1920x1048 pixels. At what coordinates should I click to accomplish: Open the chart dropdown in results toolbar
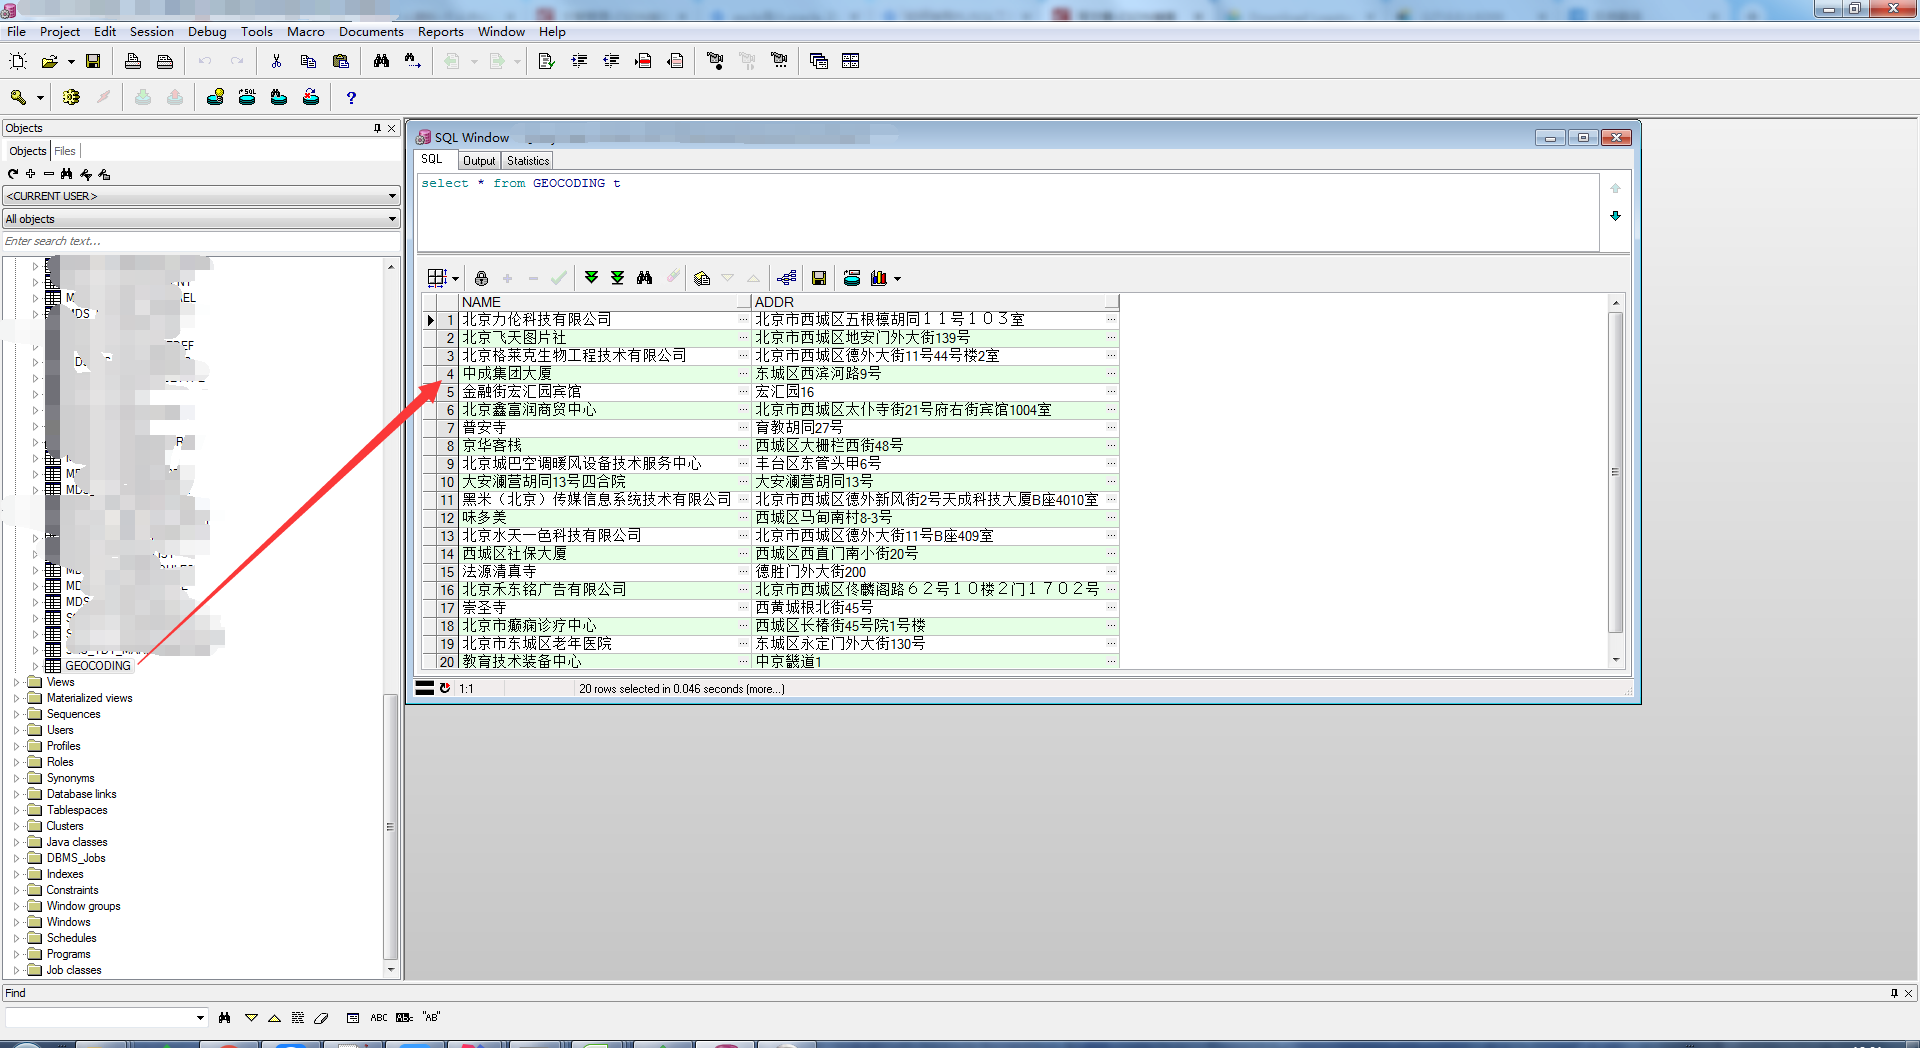pyautogui.click(x=897, y=279)
